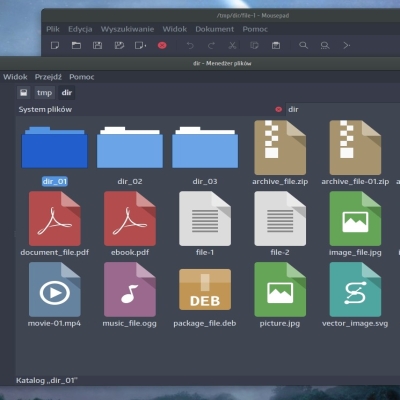
Task: Cut selection using the scissors icon
Action: (232, 45)
